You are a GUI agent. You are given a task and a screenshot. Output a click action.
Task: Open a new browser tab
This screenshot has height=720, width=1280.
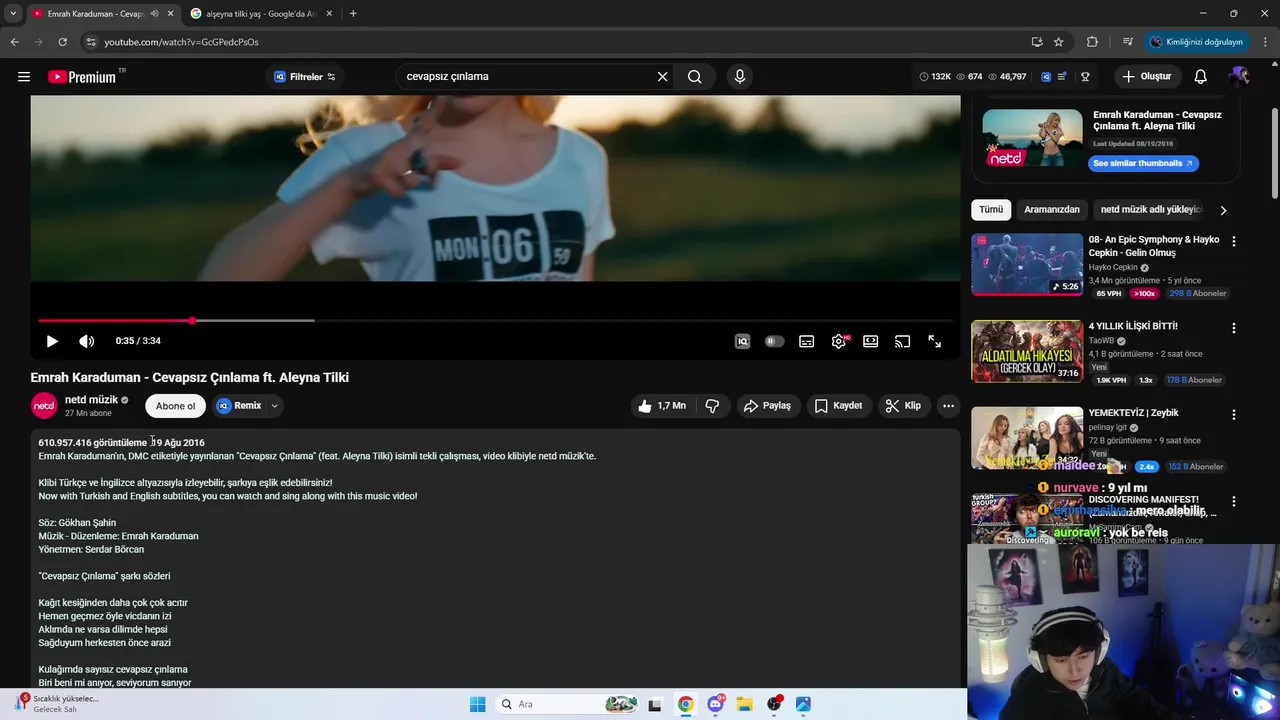(x=353, y=14)
